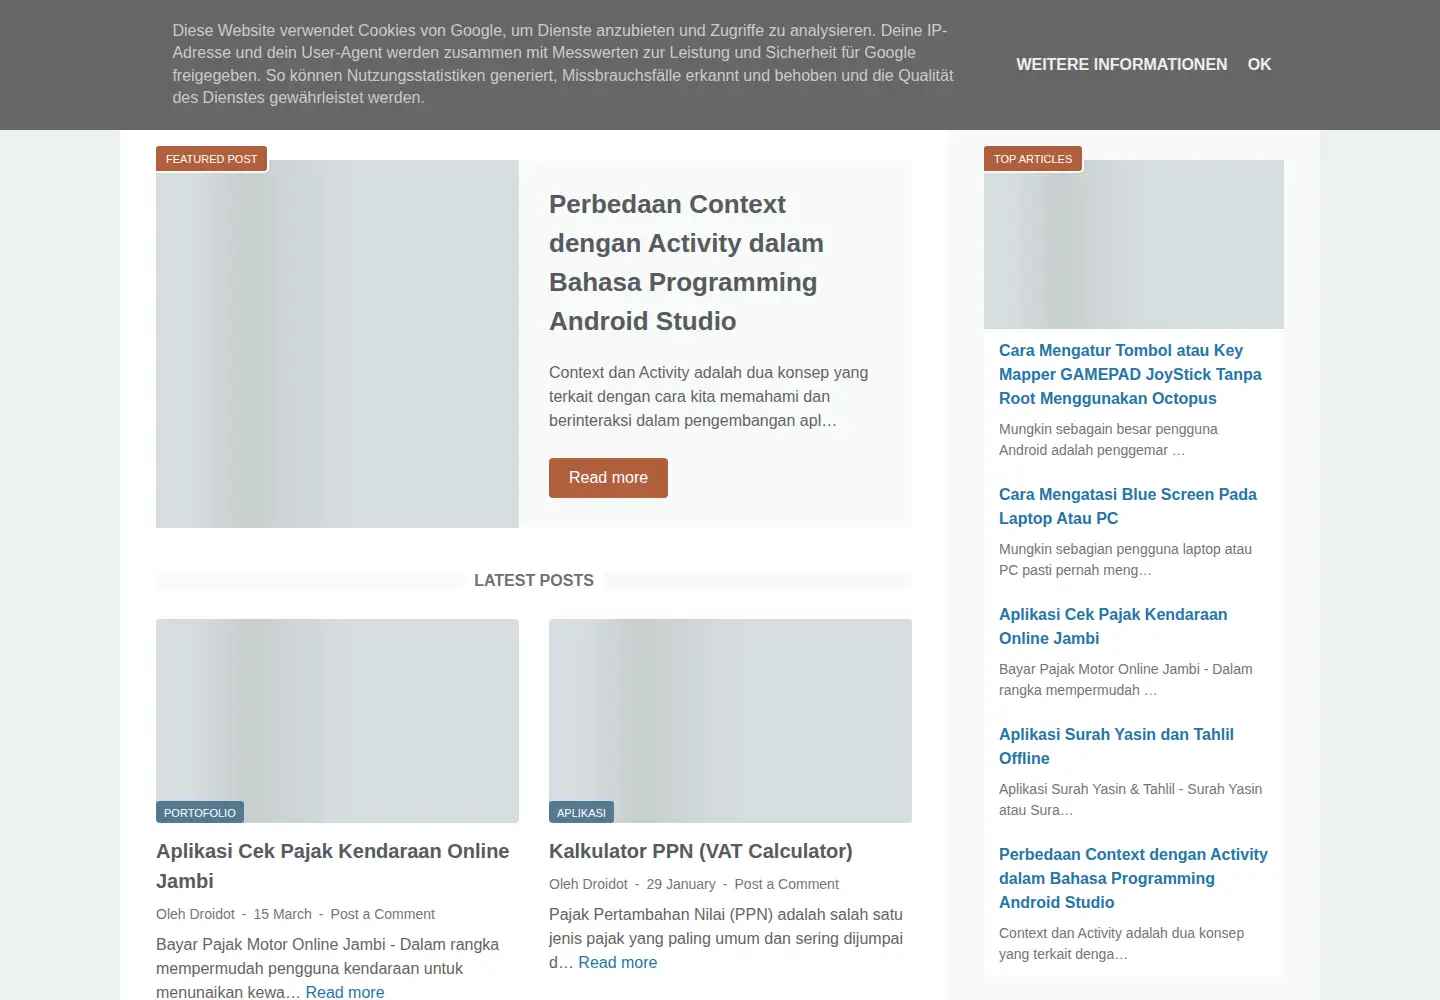Open top article Cara Mengatasi Blue Screen
Image resolution: width=1440 pixels, height=1000 pixels.
coord(1127,506)
